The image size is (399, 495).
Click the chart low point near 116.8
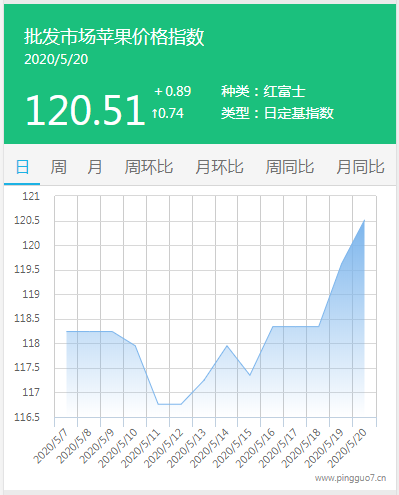coord(169,404)
